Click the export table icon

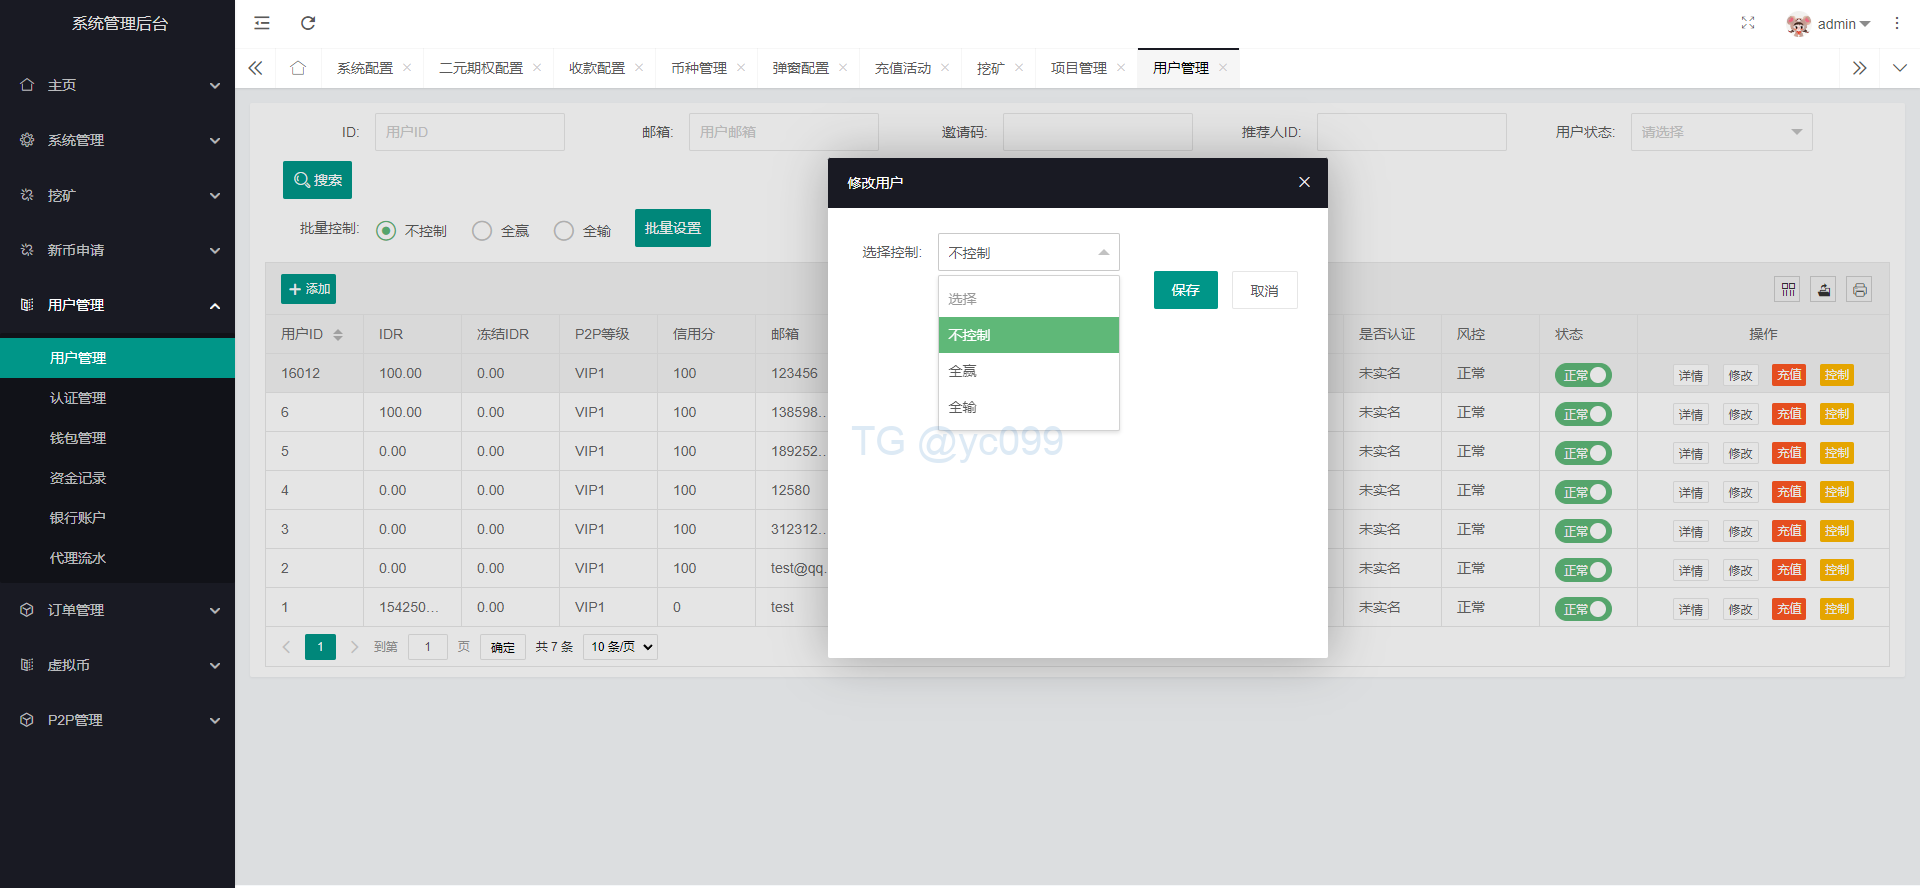(x=1824, y=290)
